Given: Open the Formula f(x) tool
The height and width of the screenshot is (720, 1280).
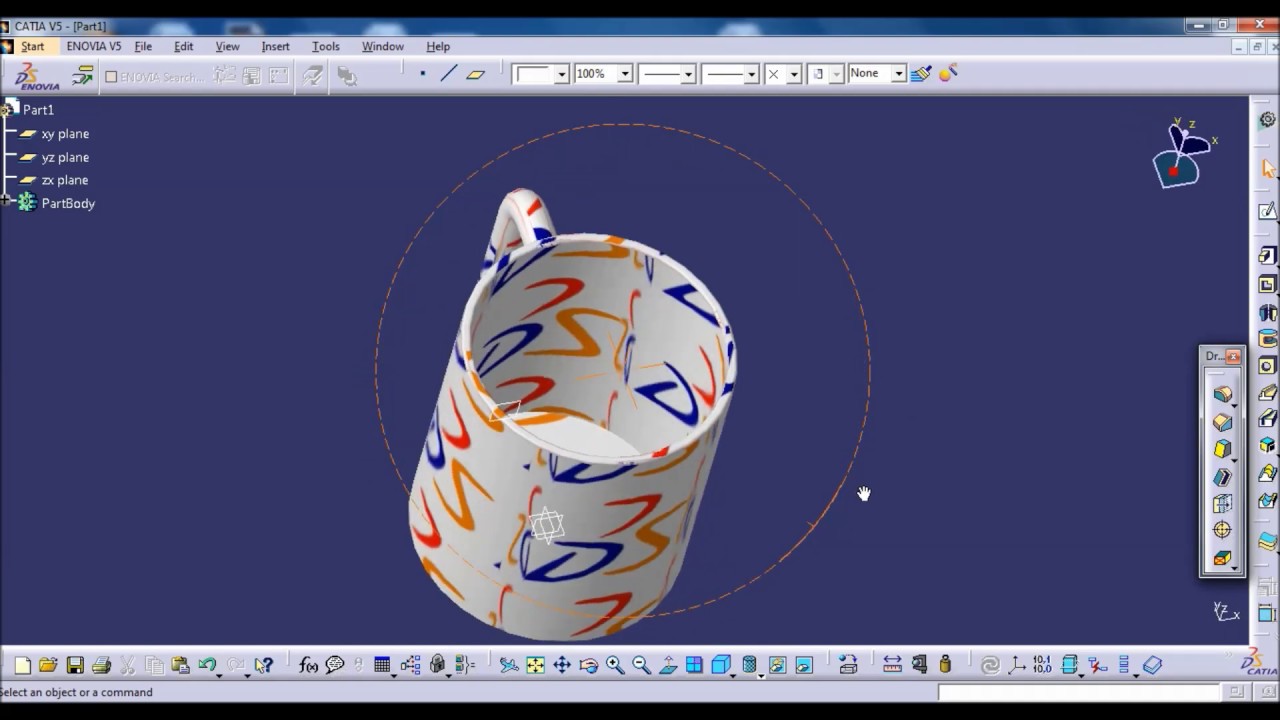Looking at the screenshot, I should [308, 665].
